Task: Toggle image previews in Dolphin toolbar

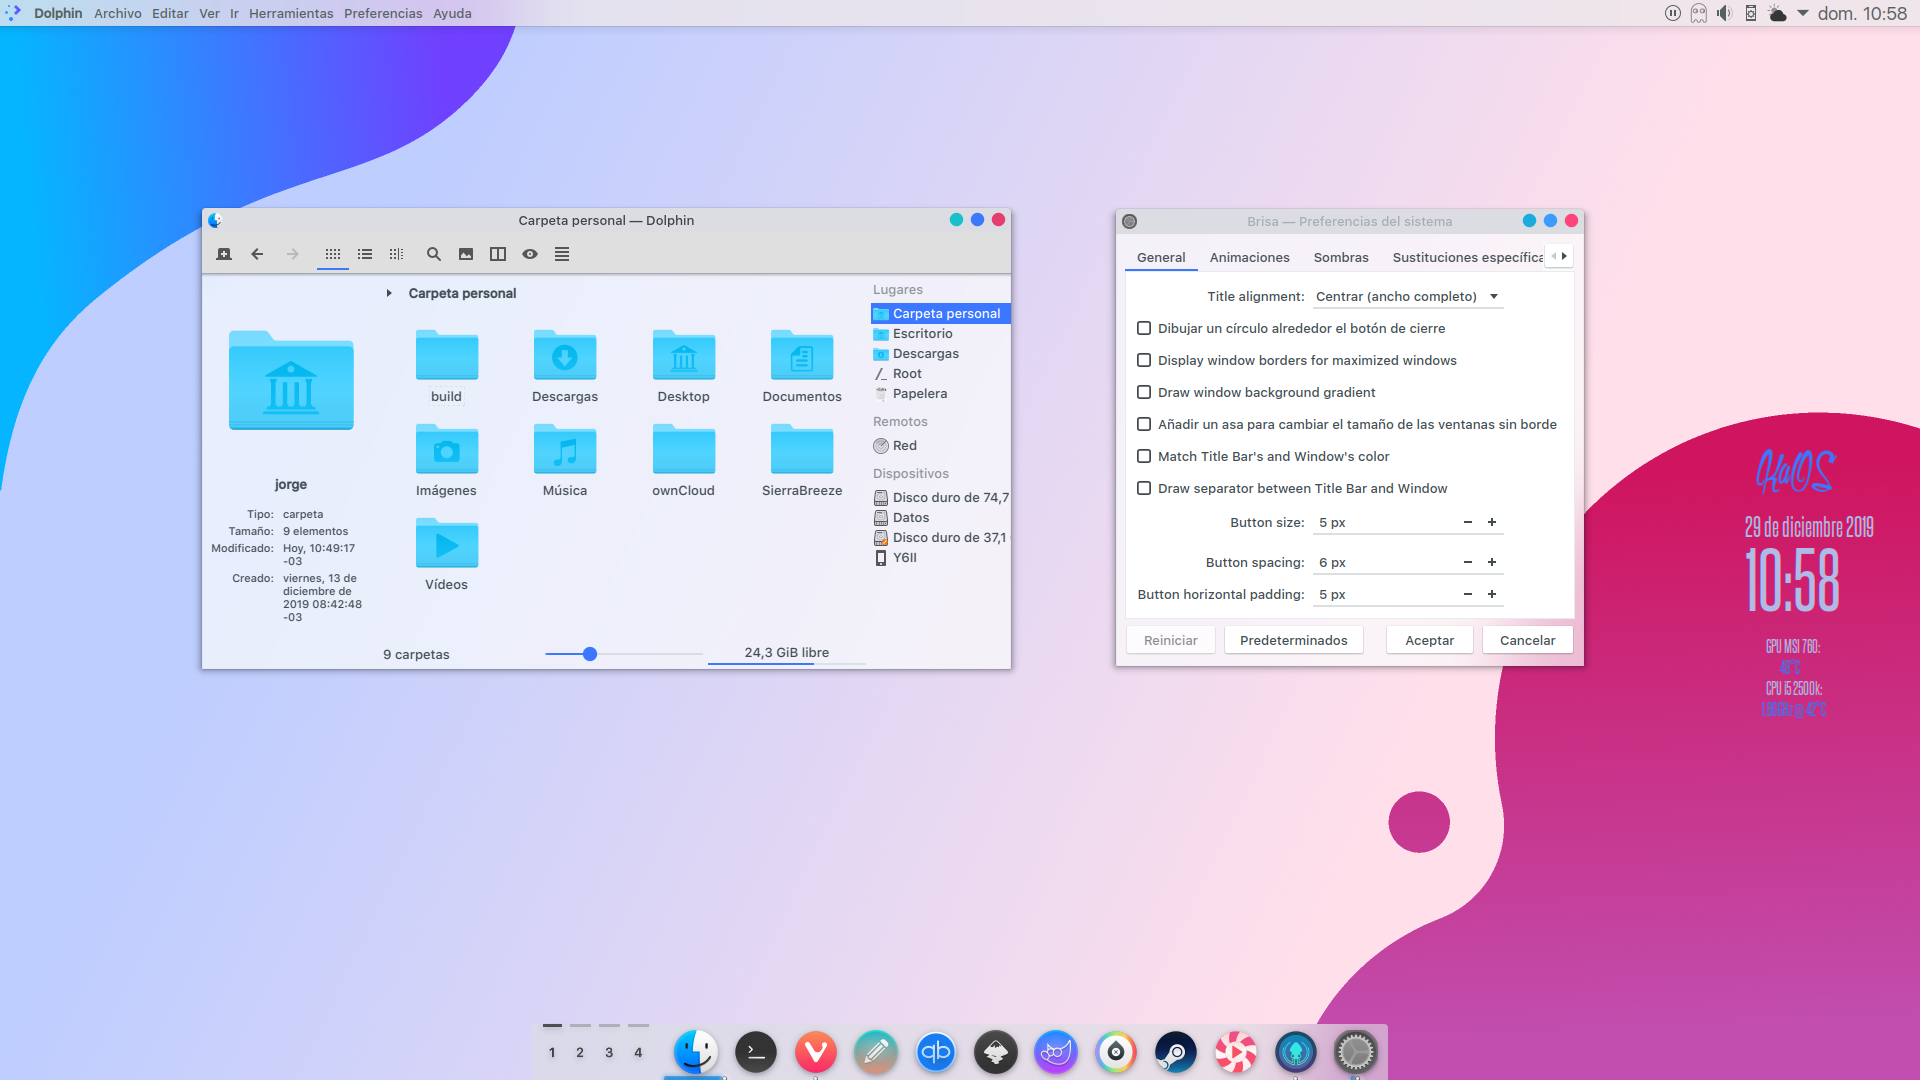Action: [466, 254]
